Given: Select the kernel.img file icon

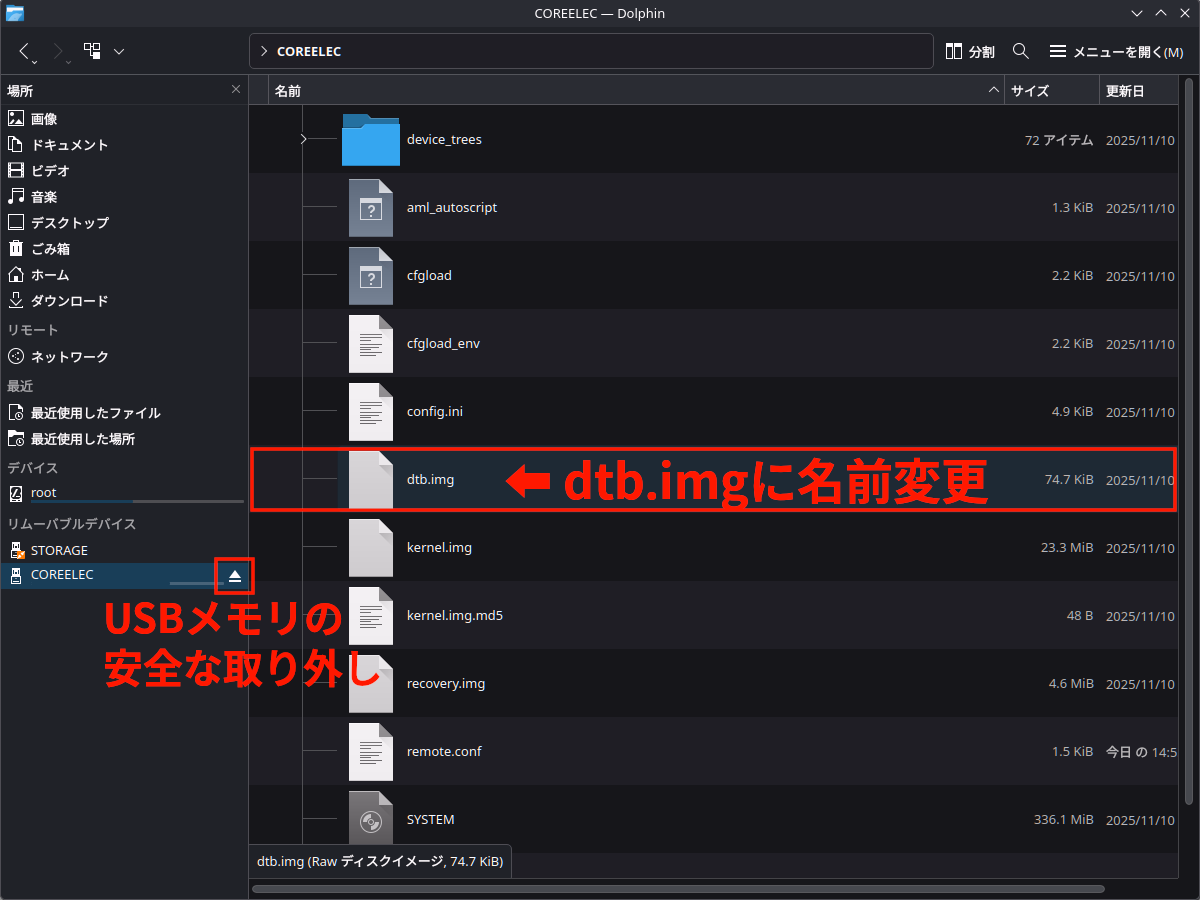Looking at the screenshot, I should (x=370, y=547).
